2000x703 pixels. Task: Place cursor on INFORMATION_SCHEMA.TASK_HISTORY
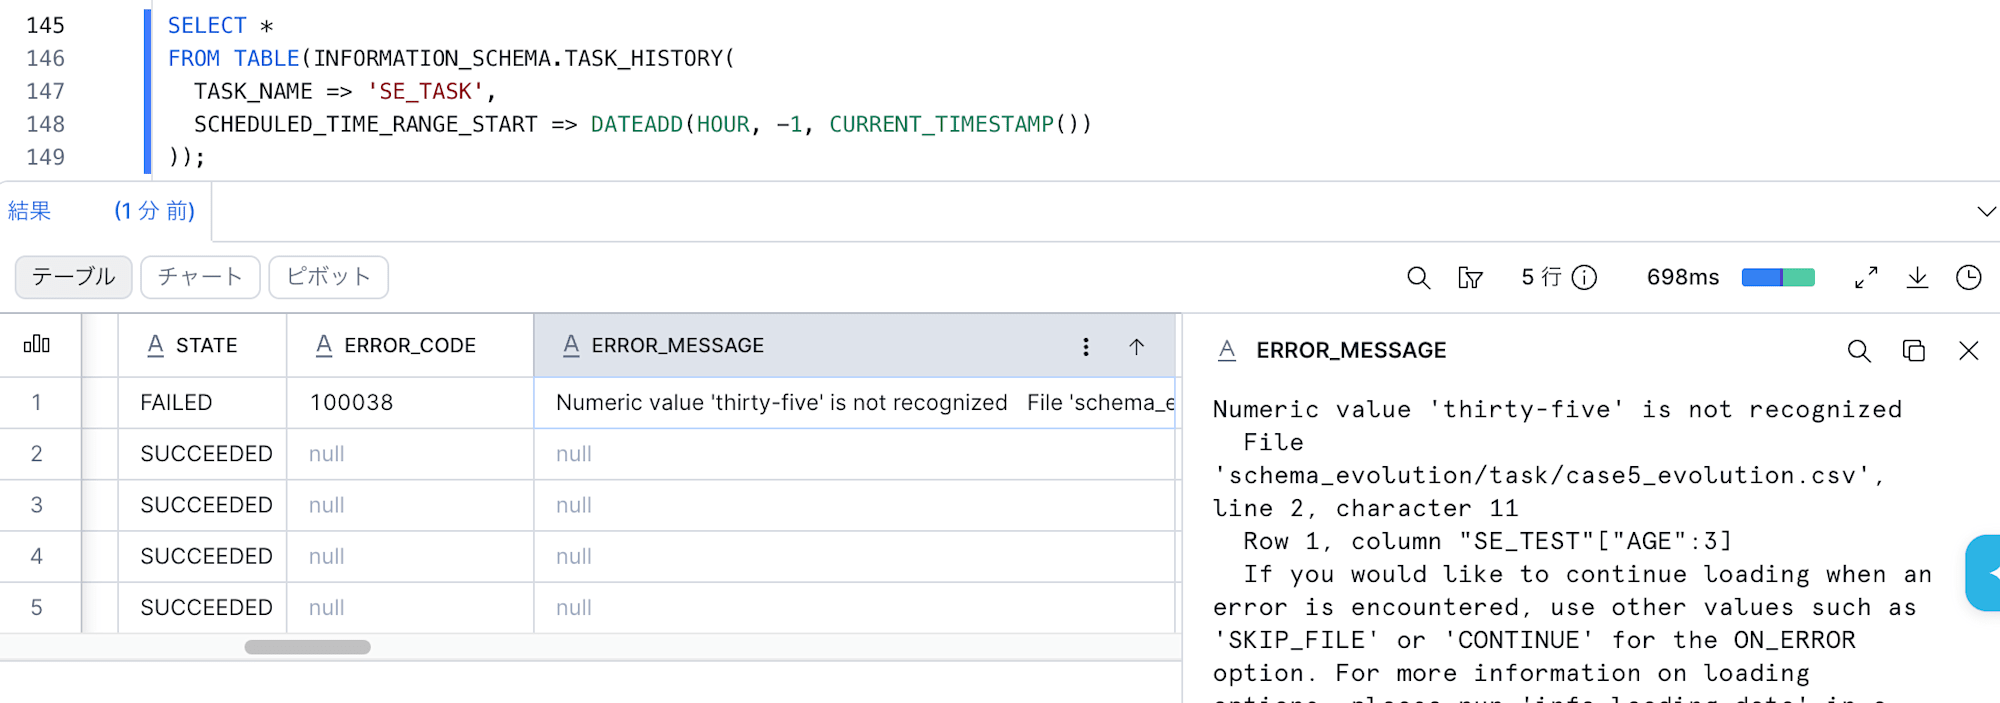518,58
